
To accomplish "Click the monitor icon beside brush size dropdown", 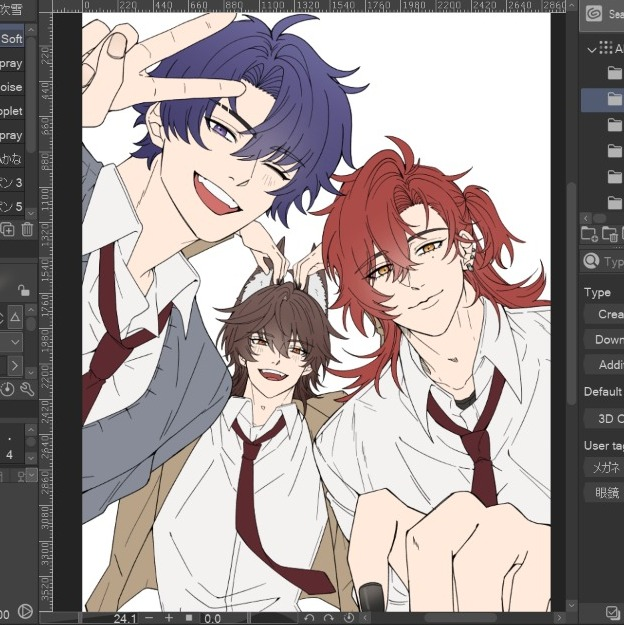I will [x=21, y=476].
